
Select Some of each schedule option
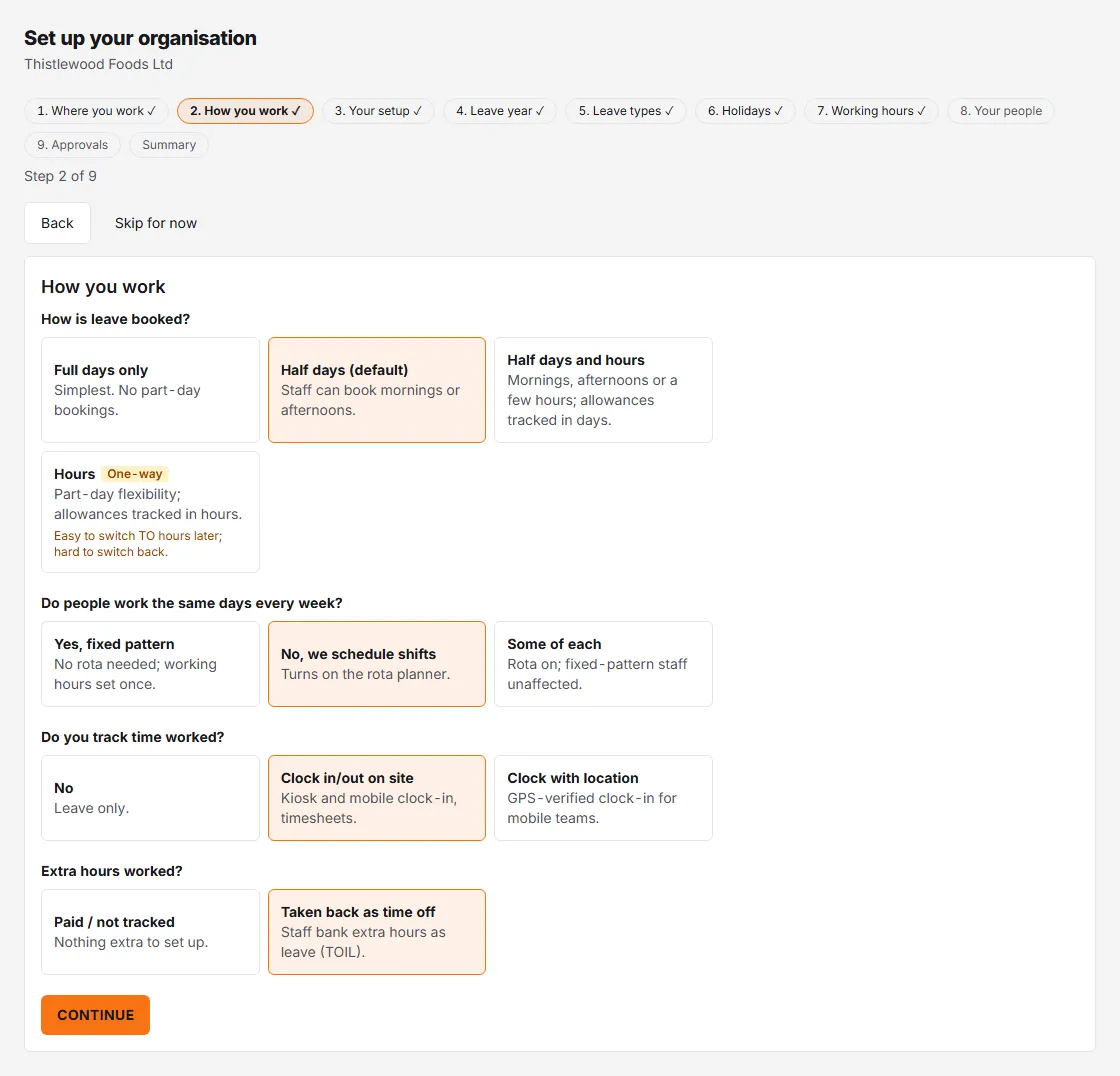point(604,664)
